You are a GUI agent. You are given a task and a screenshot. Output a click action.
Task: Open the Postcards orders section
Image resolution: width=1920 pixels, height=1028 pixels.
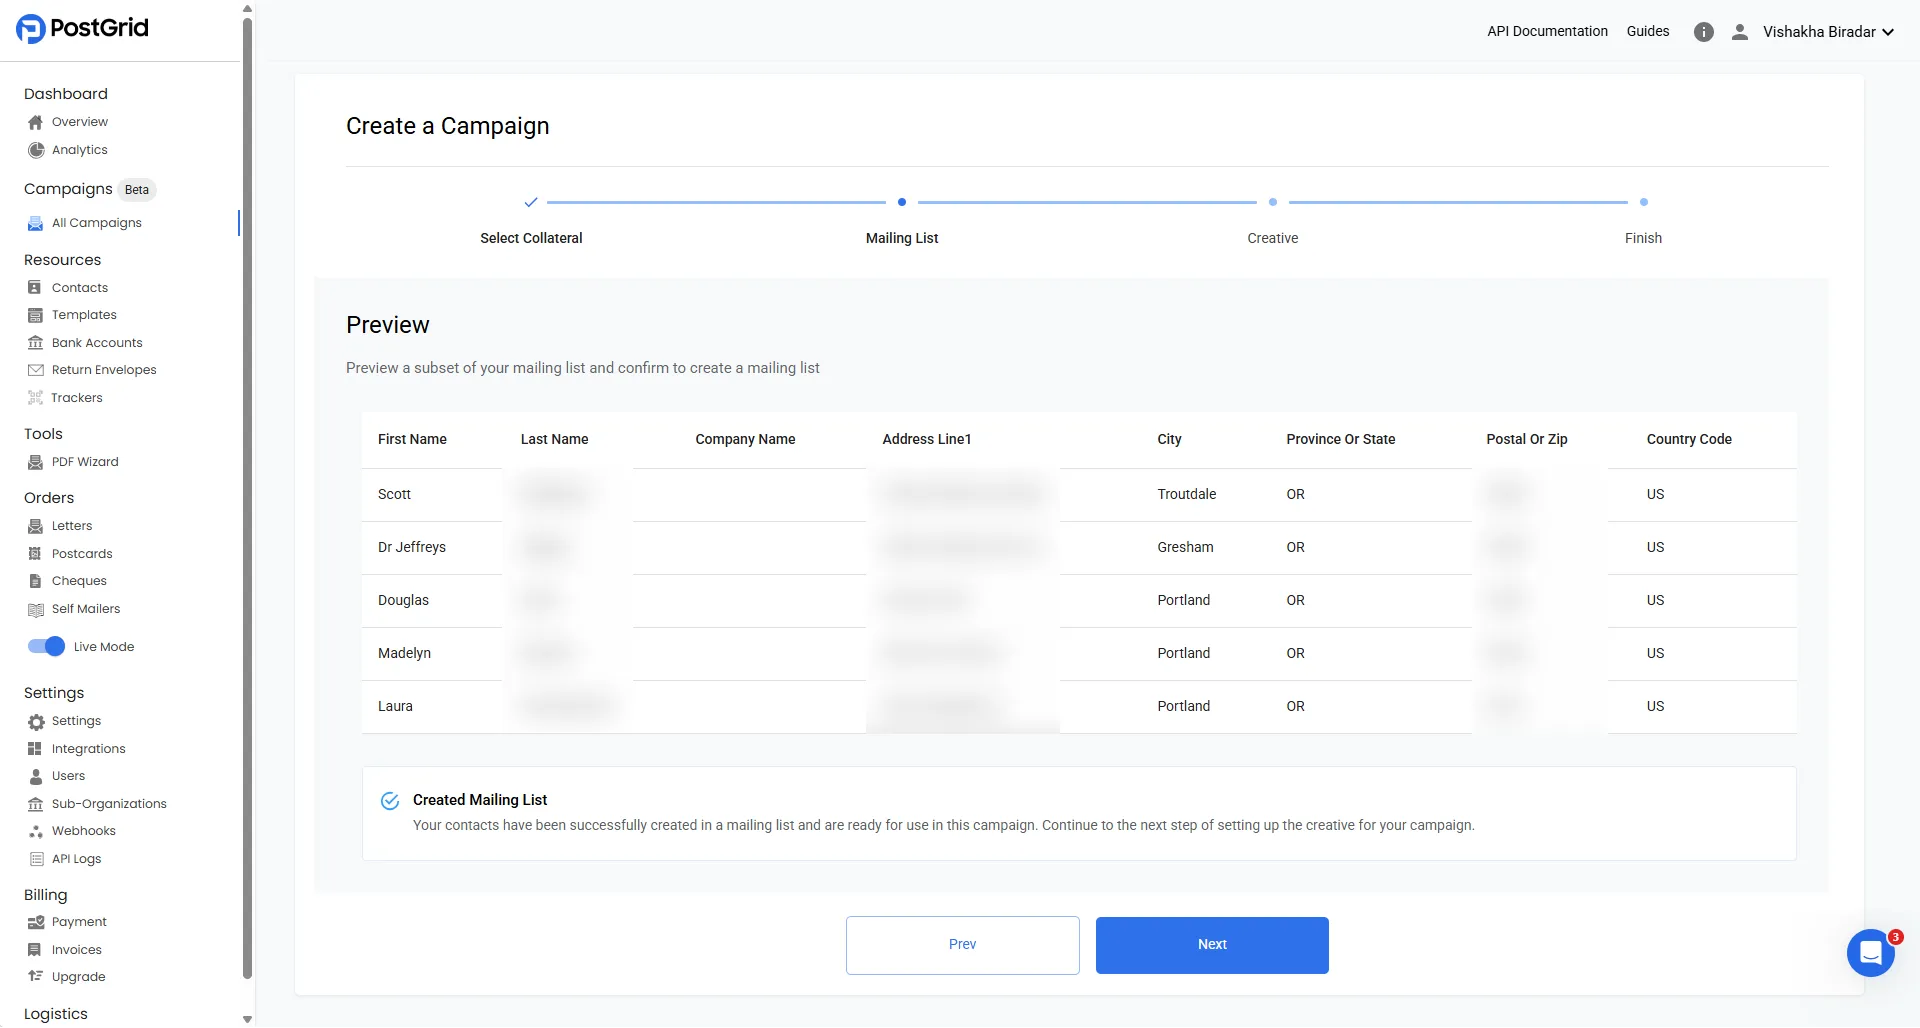coord(82,553)
